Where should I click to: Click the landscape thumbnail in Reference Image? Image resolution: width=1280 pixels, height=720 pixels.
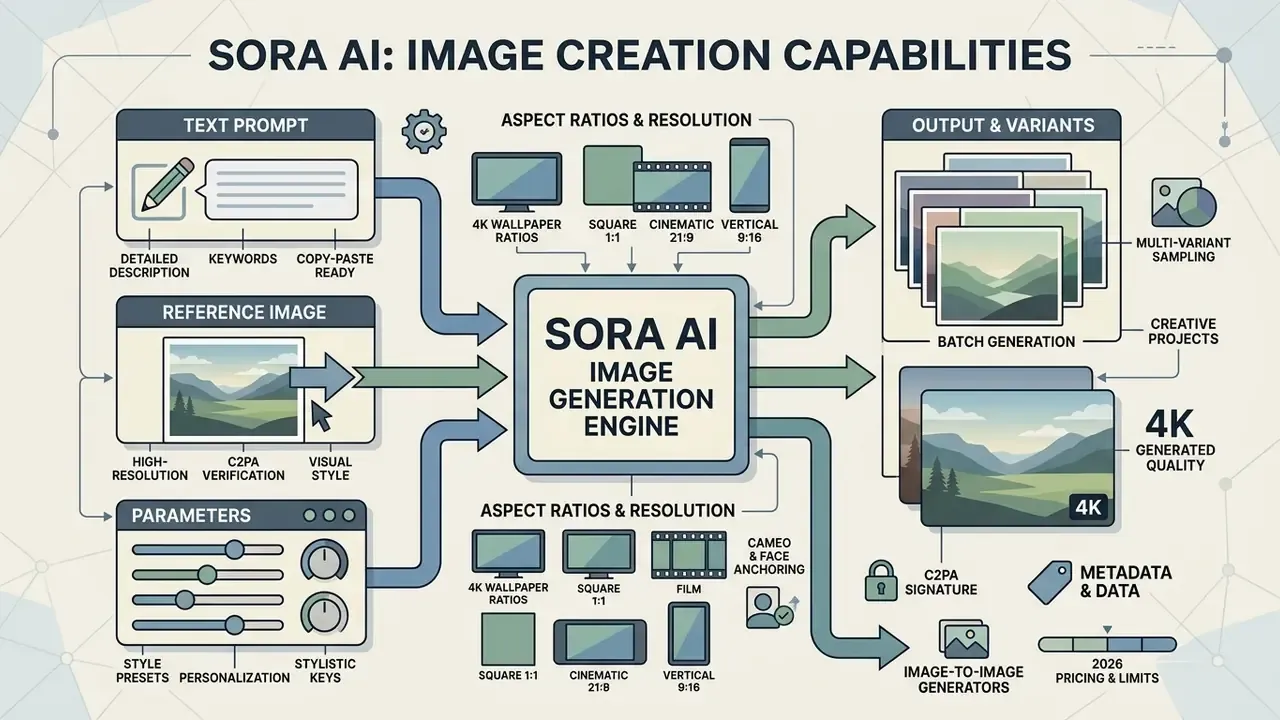coord(234,390)
